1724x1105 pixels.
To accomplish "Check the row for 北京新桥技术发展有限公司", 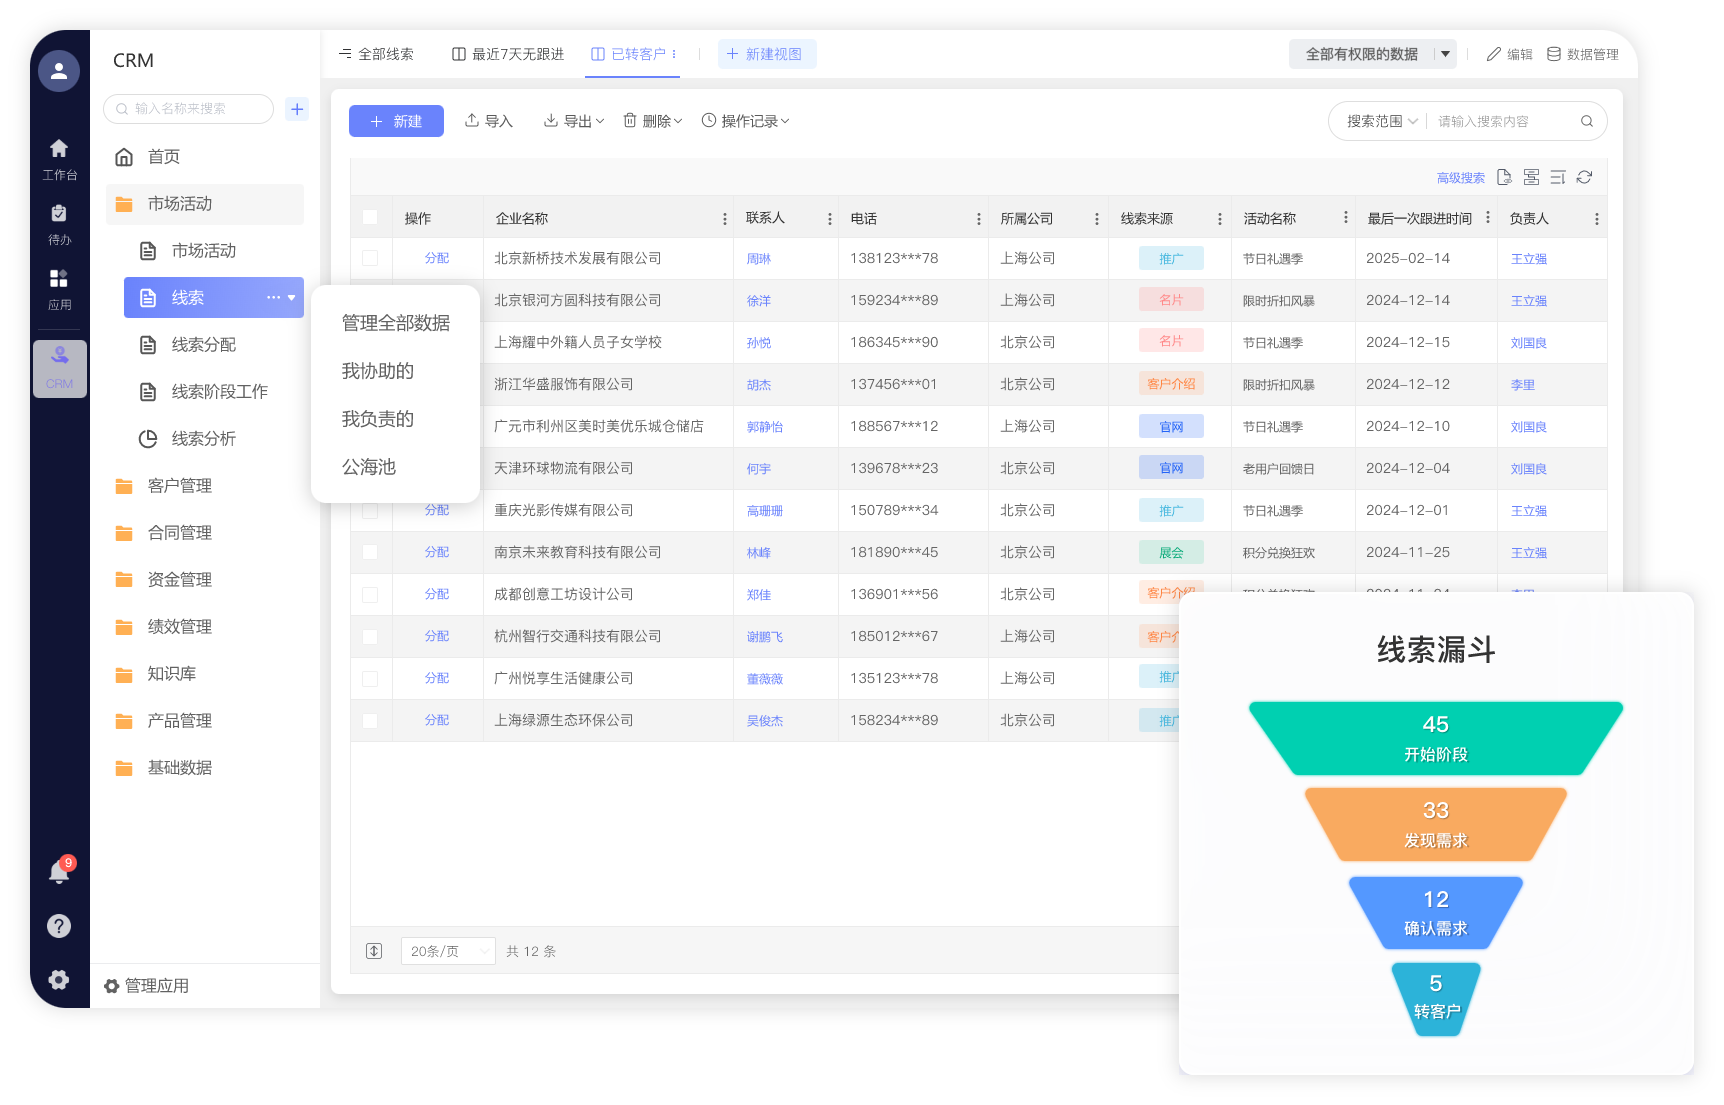I will coord(370,258).
